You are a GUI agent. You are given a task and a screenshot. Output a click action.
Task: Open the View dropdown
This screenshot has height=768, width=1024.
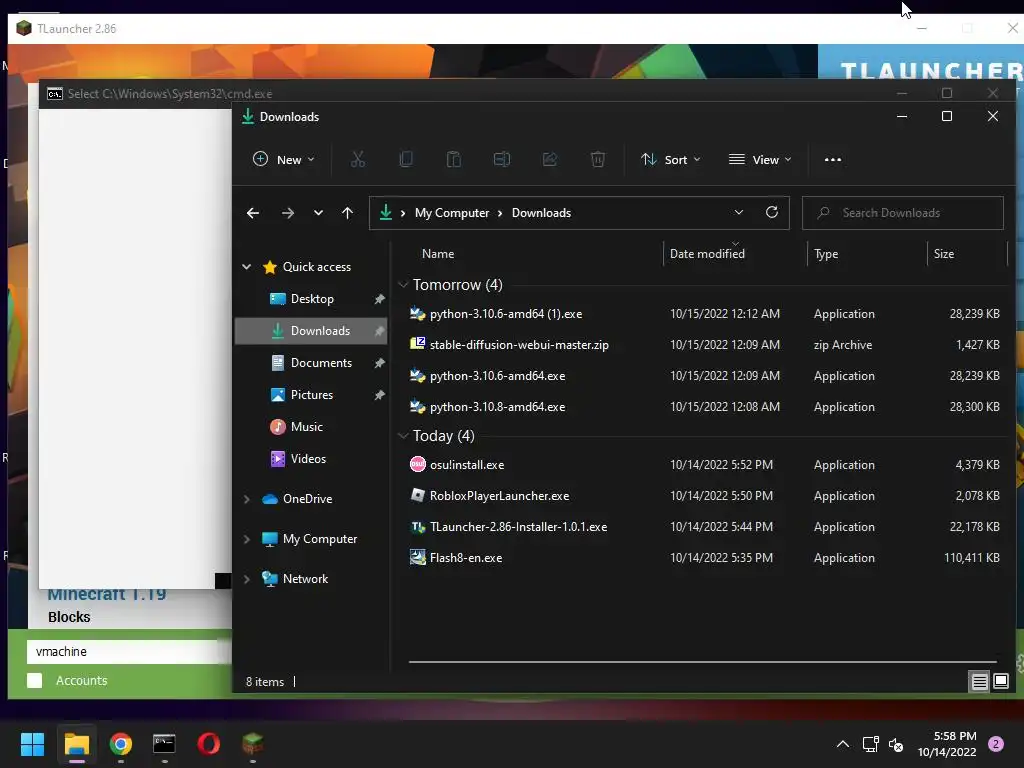(760, 159)
